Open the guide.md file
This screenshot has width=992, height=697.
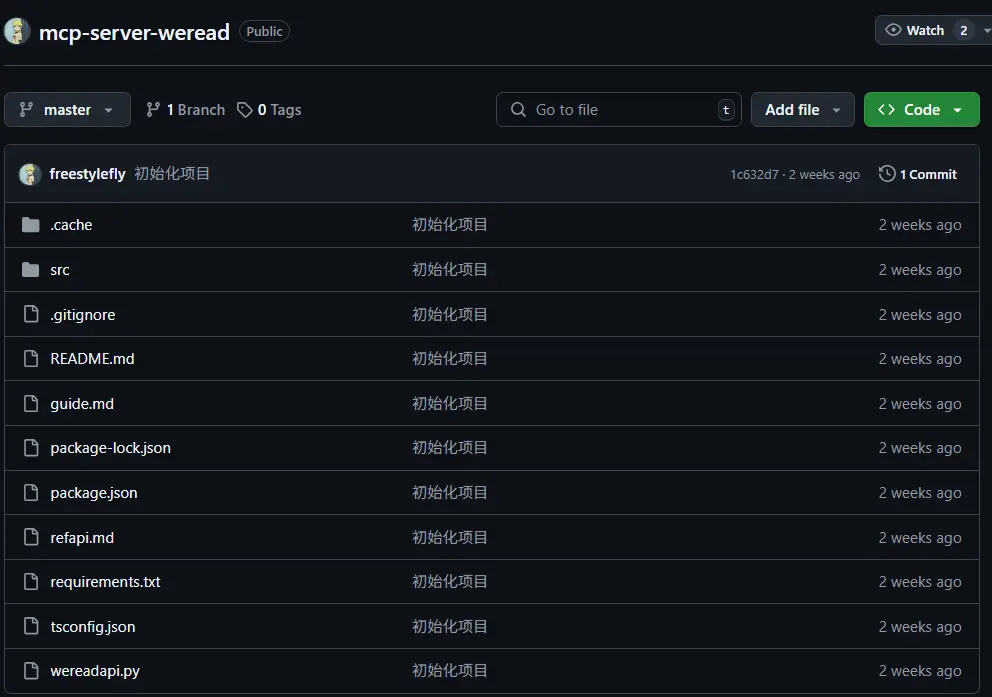[82, 404]
